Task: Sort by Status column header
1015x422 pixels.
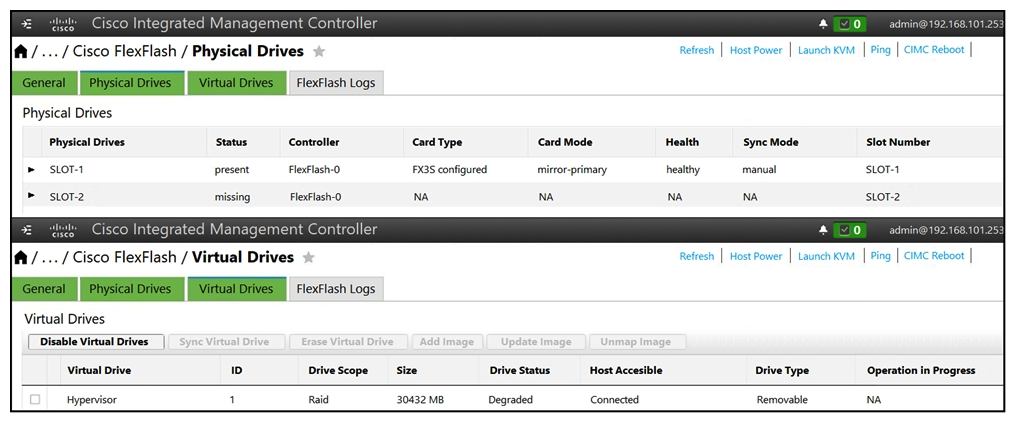Action: [x=231, y=142]
